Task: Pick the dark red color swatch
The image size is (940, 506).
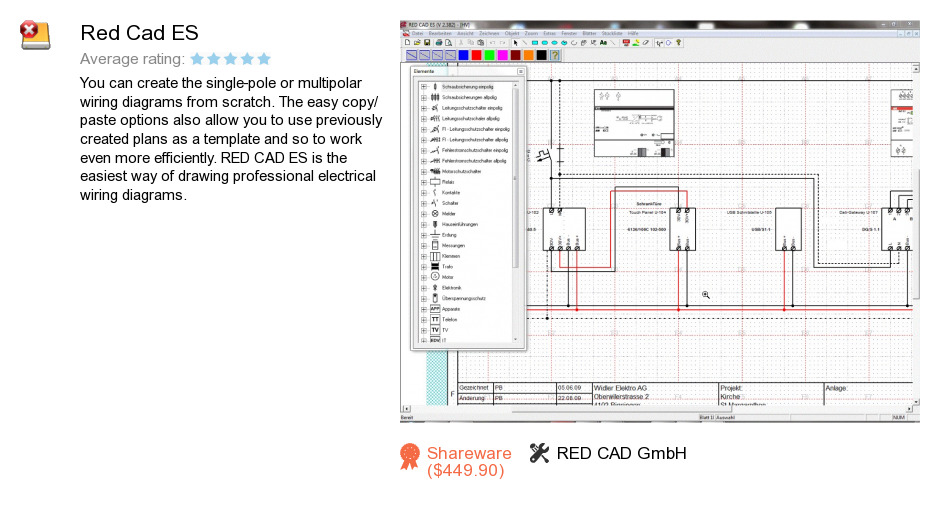Action: 516,55
